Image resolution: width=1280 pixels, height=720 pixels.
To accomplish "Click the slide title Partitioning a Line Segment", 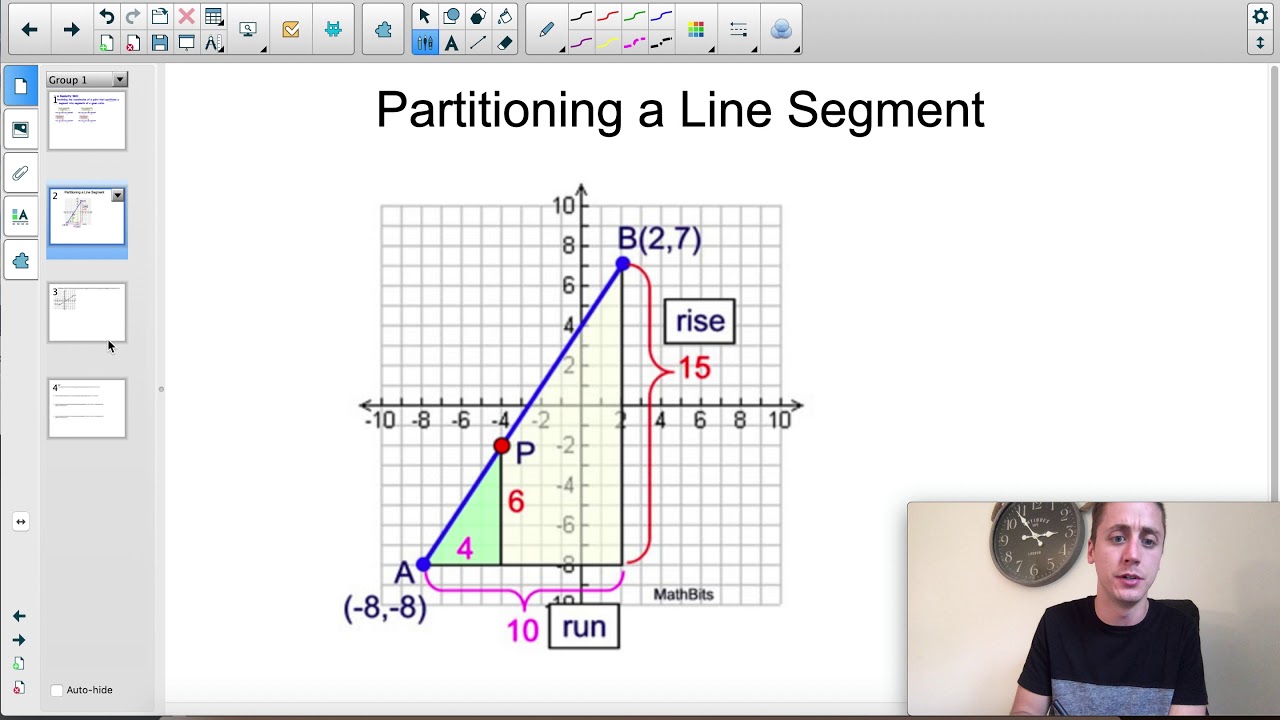I will (x=680, y=110).
